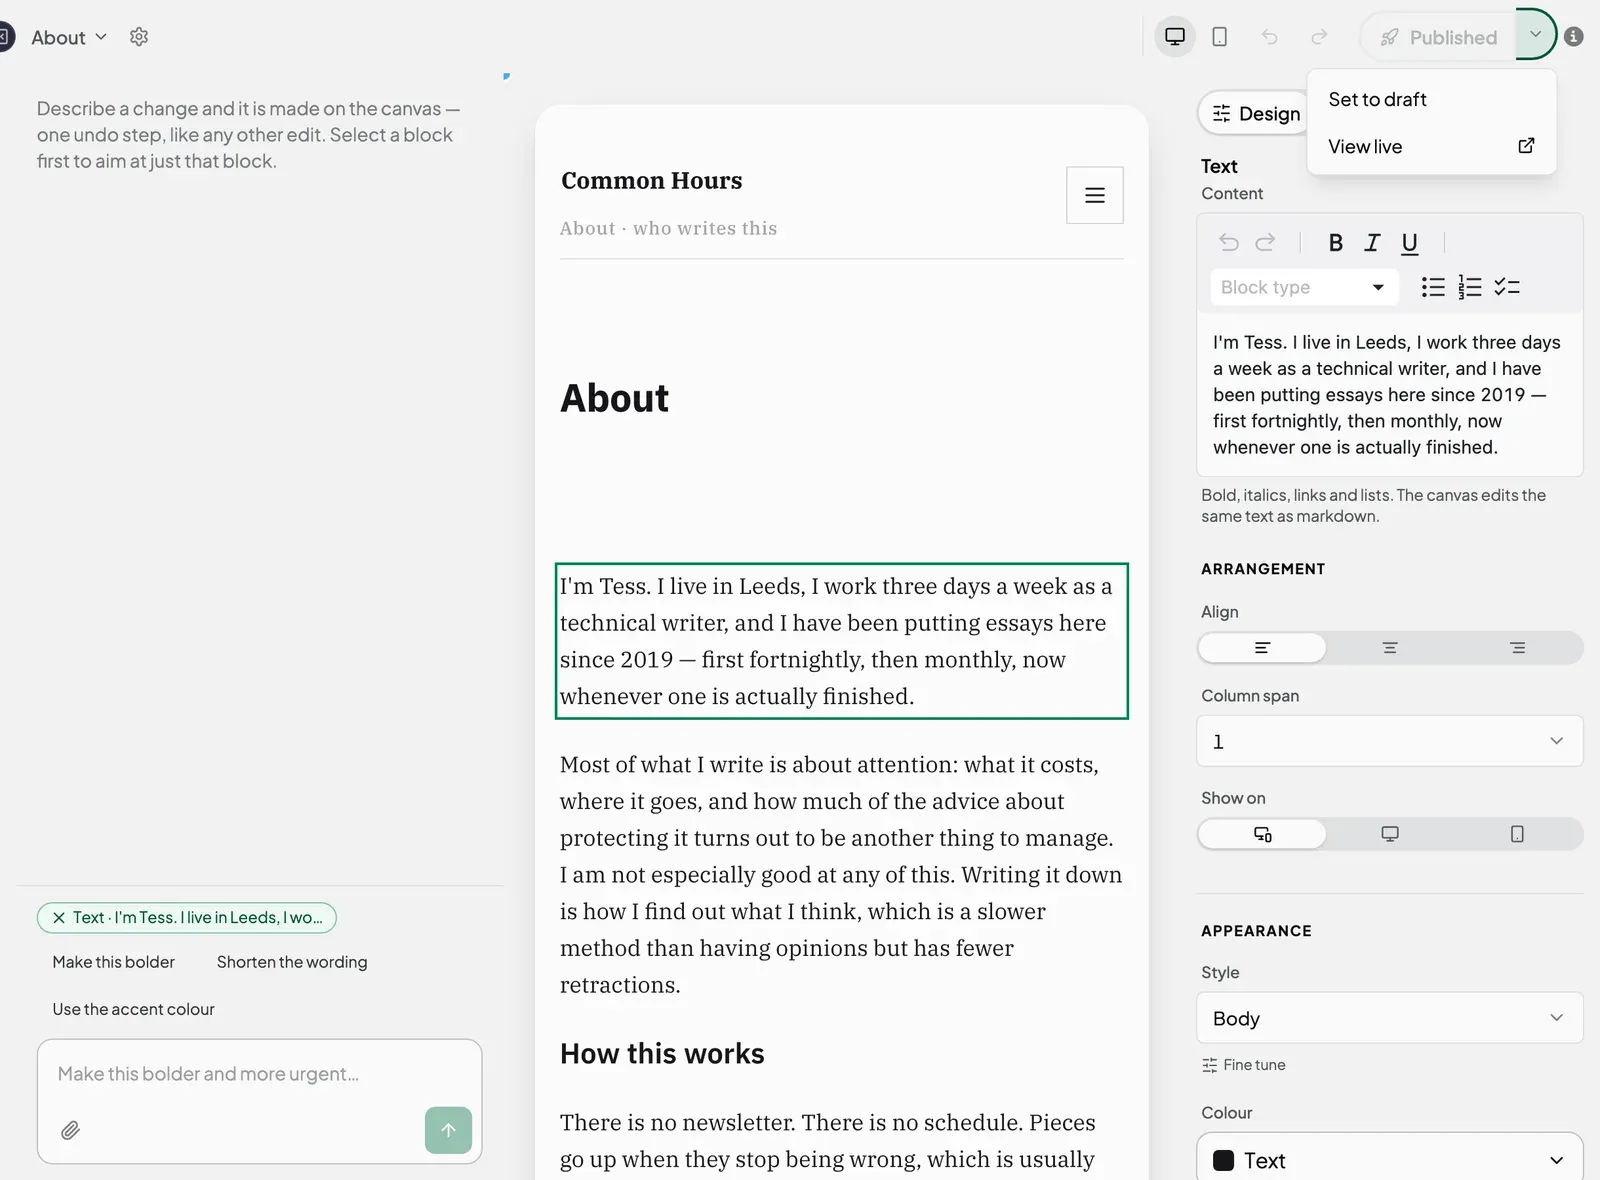
Task: Show block on all devices
Action: (1262, 834)
